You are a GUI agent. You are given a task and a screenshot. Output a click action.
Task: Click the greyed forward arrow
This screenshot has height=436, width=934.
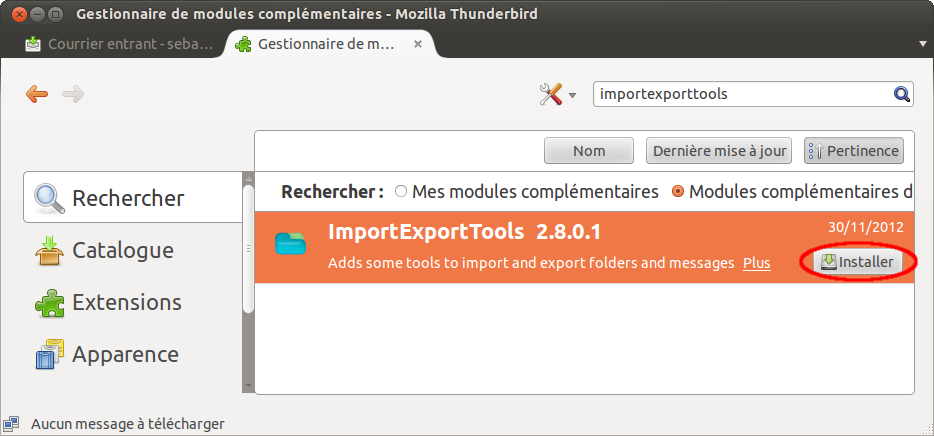coord(73,94)
